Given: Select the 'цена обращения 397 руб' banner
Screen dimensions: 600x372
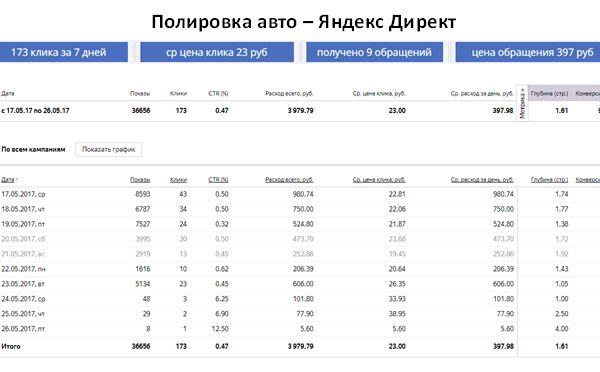Looking at the screenshot, I should [x=528, y=52].
